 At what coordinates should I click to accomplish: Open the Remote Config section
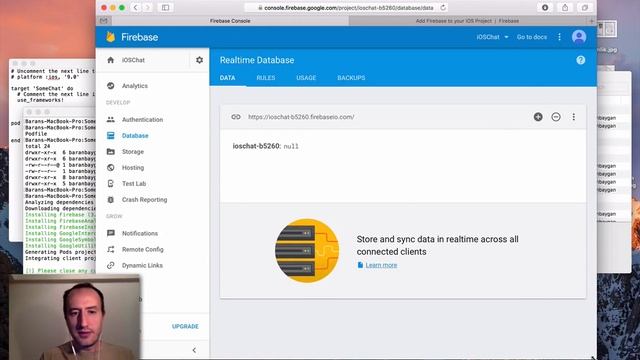coord(142,249)
